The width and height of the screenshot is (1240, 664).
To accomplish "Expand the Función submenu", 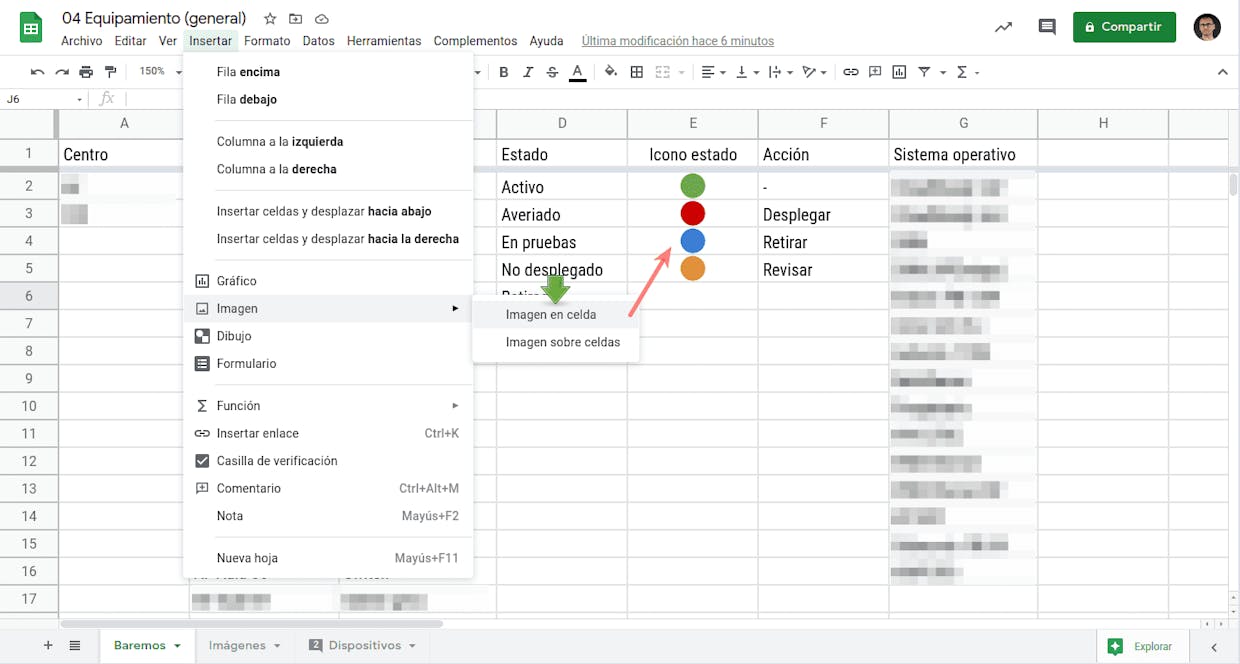I will (328, 406).
